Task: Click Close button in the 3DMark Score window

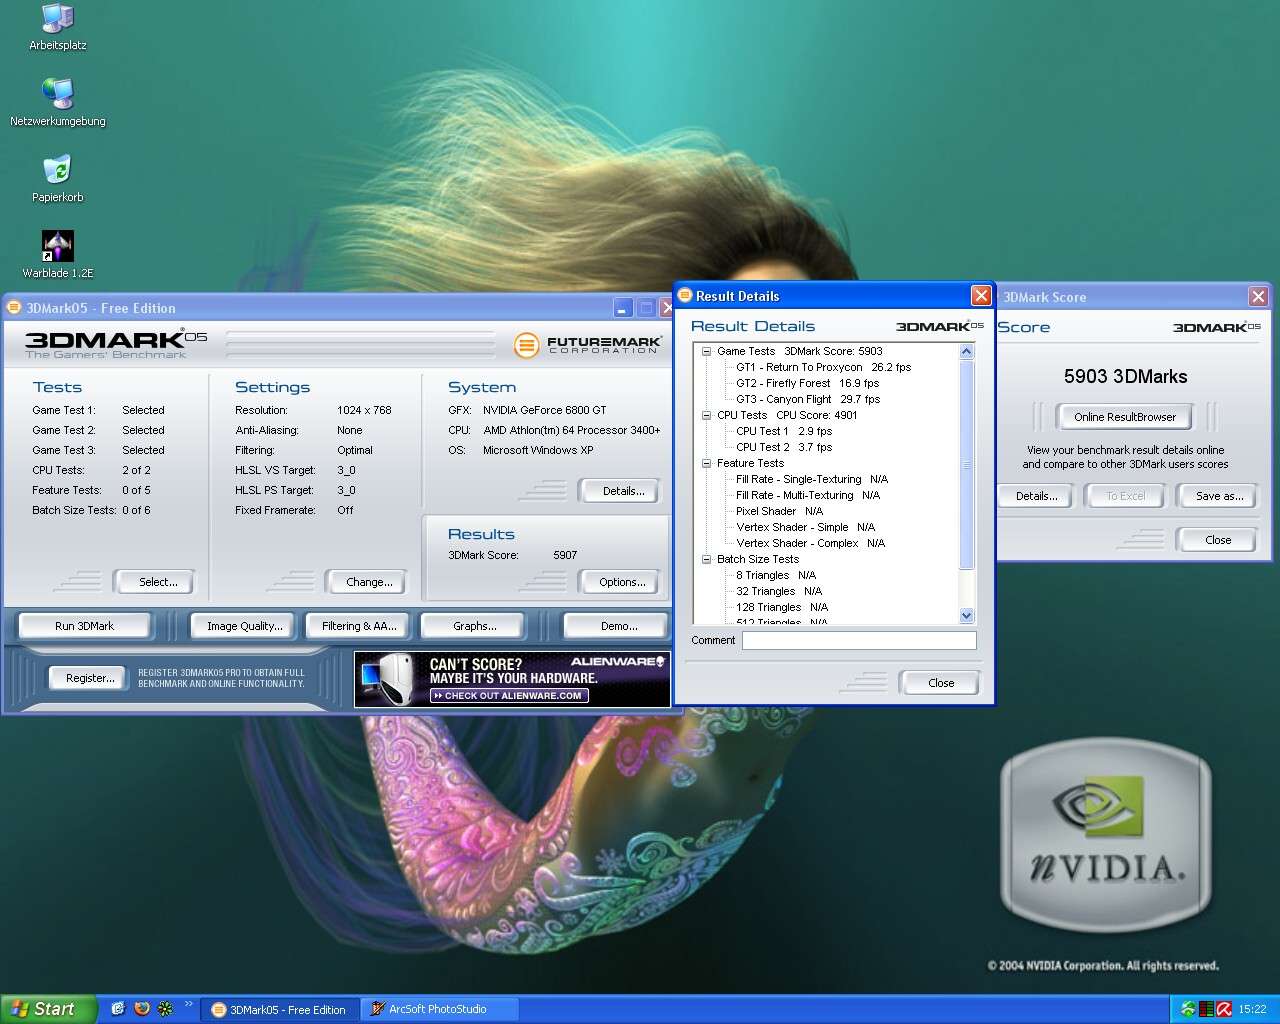Action: pos(1218,540)
